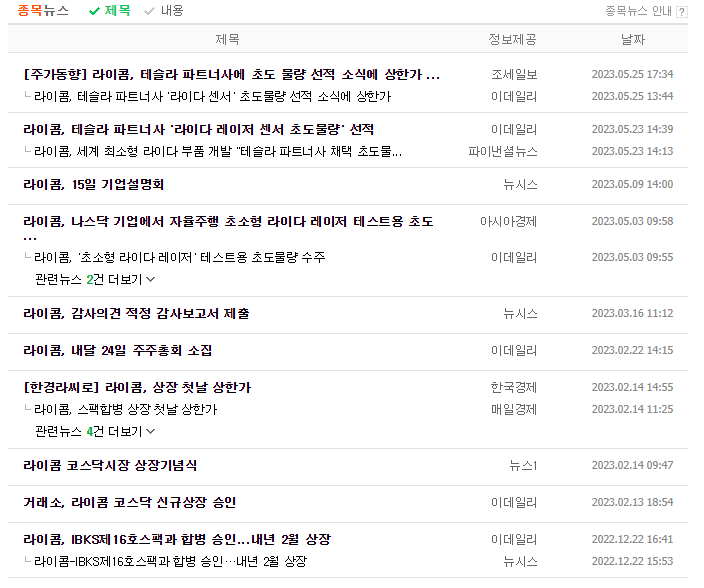
Task: Expand 관련뉴스 2건 더보기
Action: (95, 280)
